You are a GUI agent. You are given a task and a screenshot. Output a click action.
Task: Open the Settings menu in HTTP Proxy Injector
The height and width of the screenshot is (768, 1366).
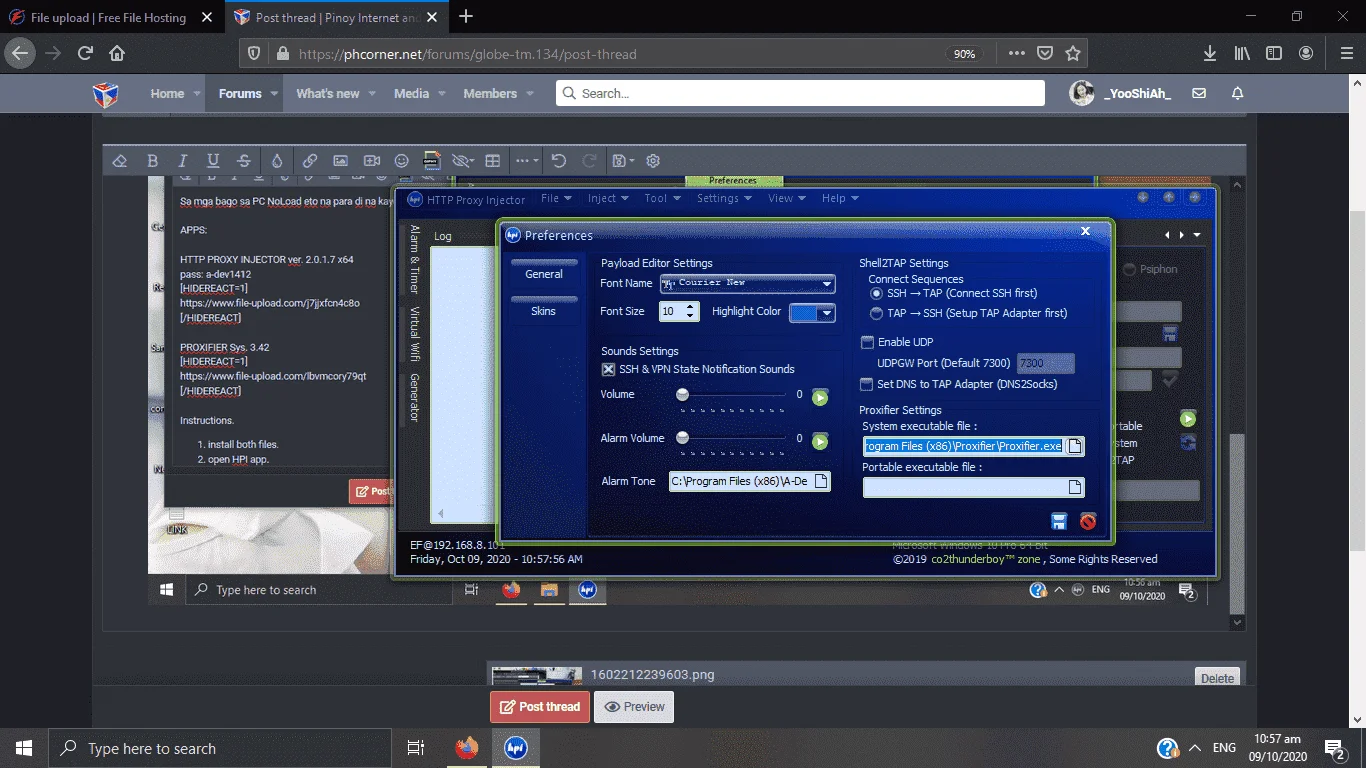coord(723,198)
